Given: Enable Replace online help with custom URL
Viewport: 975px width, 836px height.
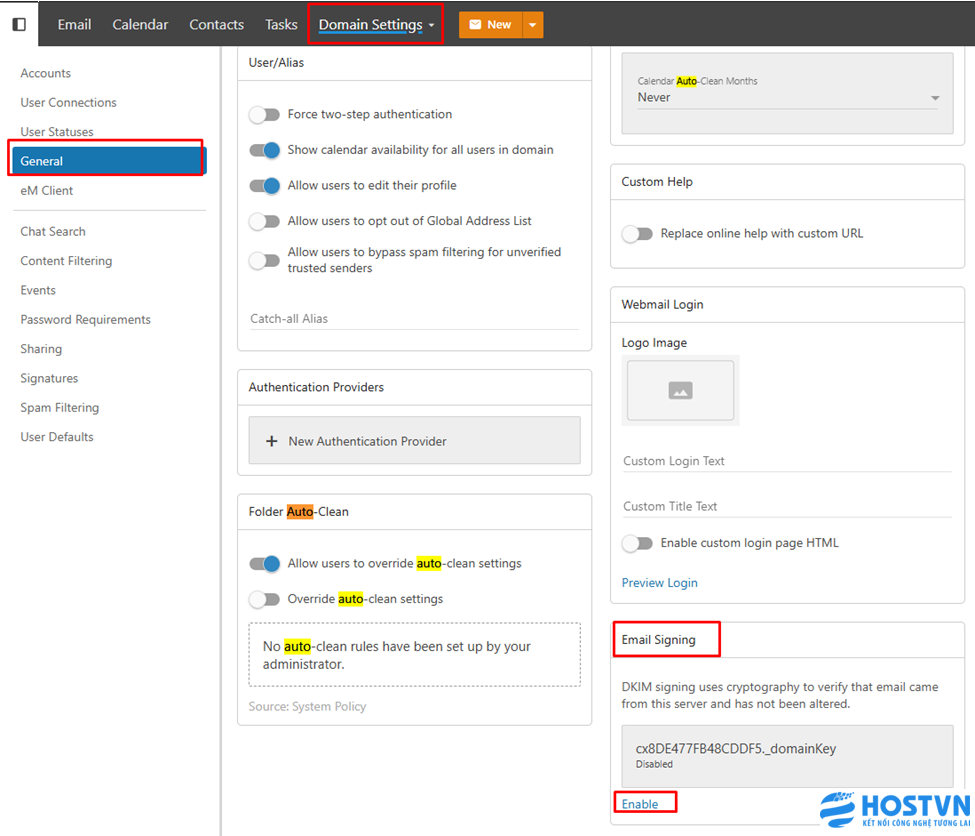Looking at the screenshot, I should coord(637,234).
